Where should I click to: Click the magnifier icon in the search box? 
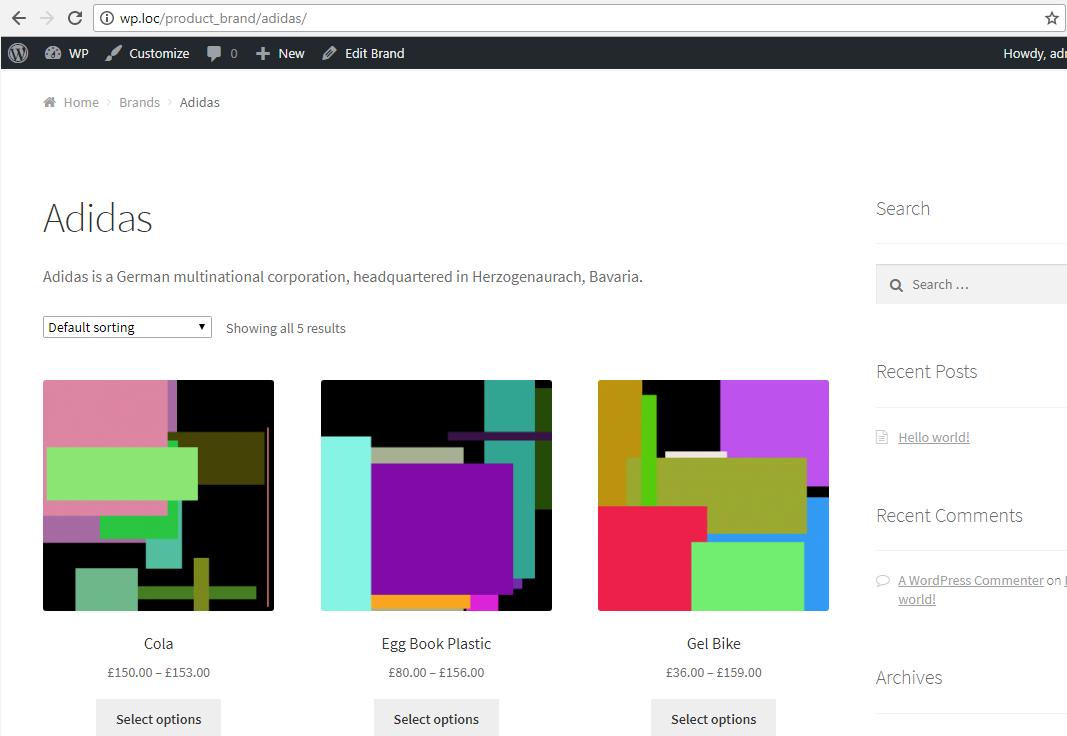click(896, 286)
